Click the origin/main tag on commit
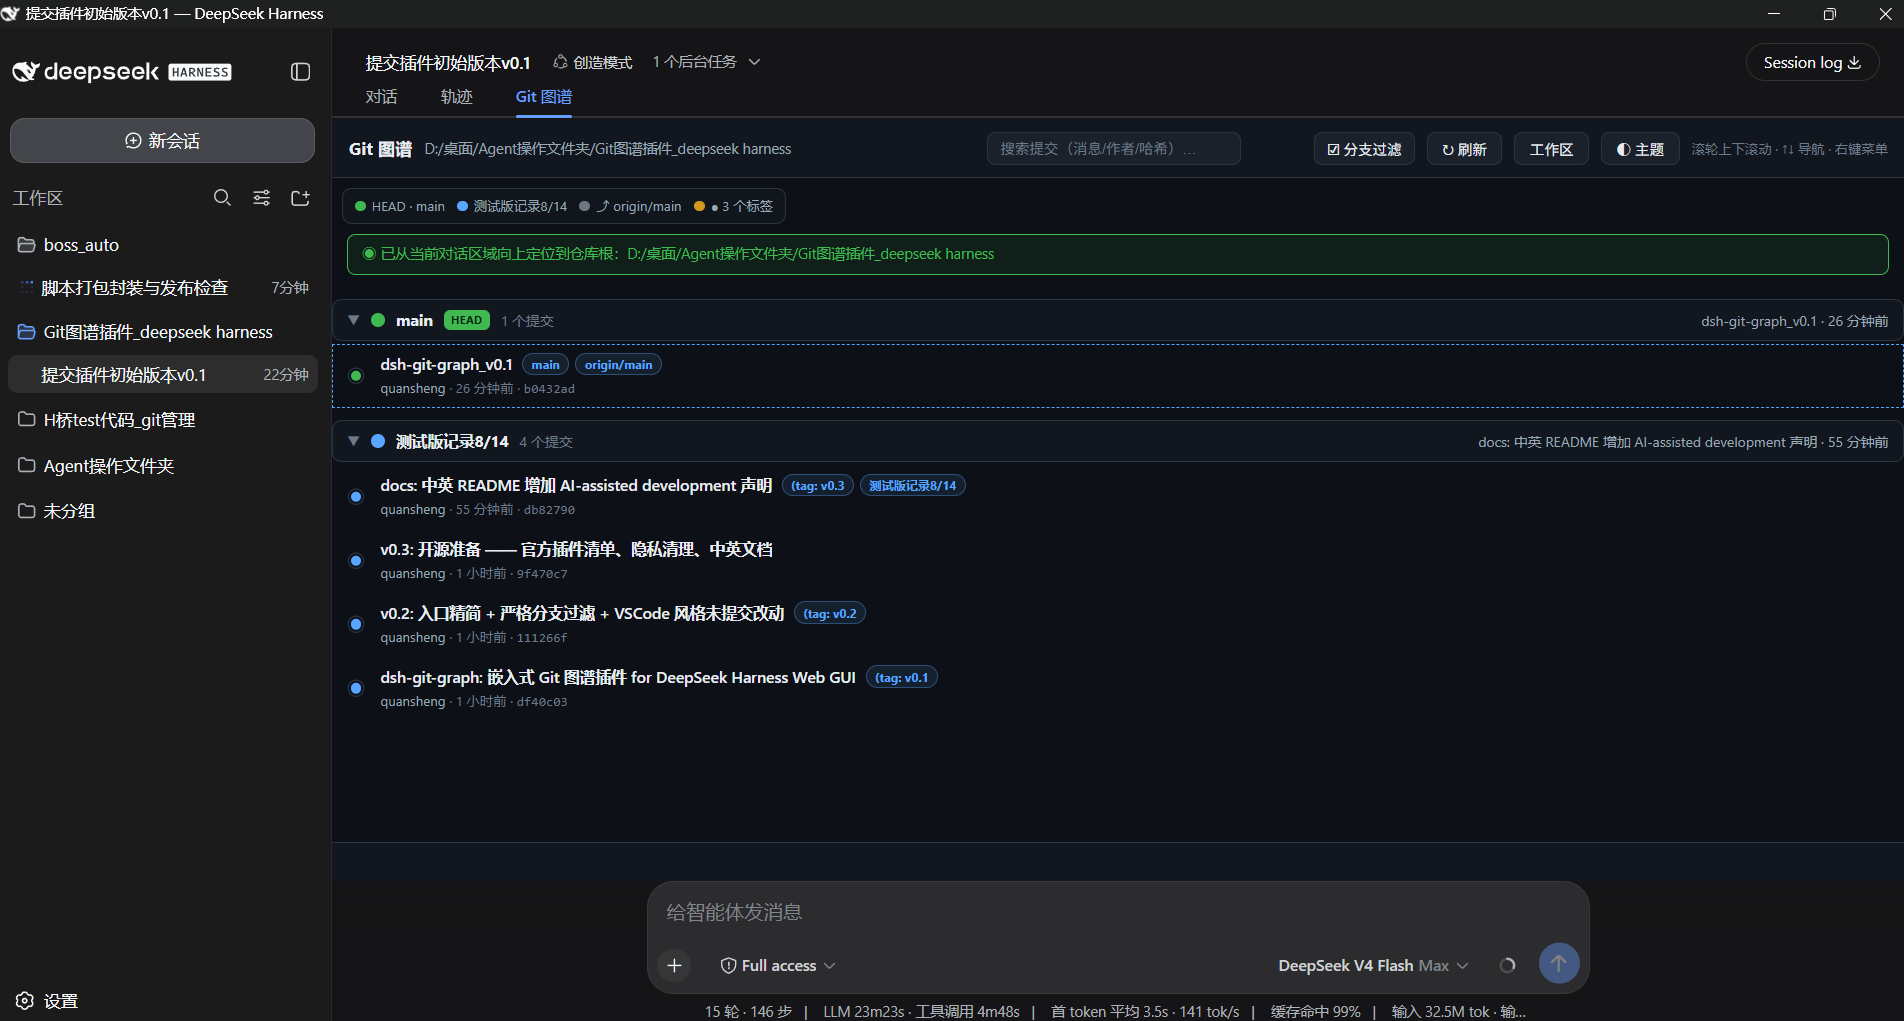 click(x=618, y=365)
